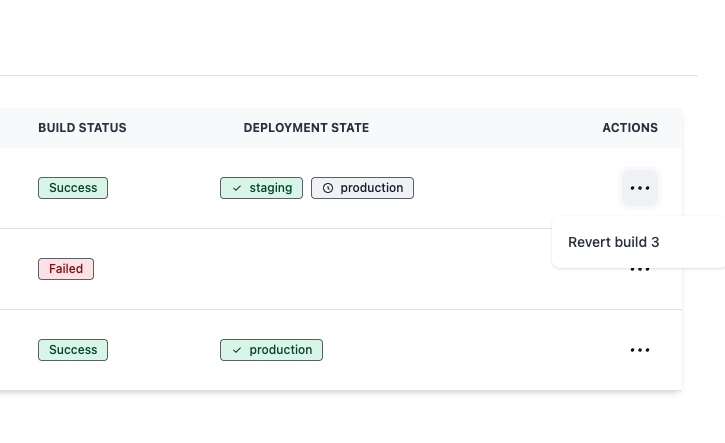This screenshot has height=443, width=725.
Task: Click the BUILD STATUS column header
Action: [x=82, y=128]
